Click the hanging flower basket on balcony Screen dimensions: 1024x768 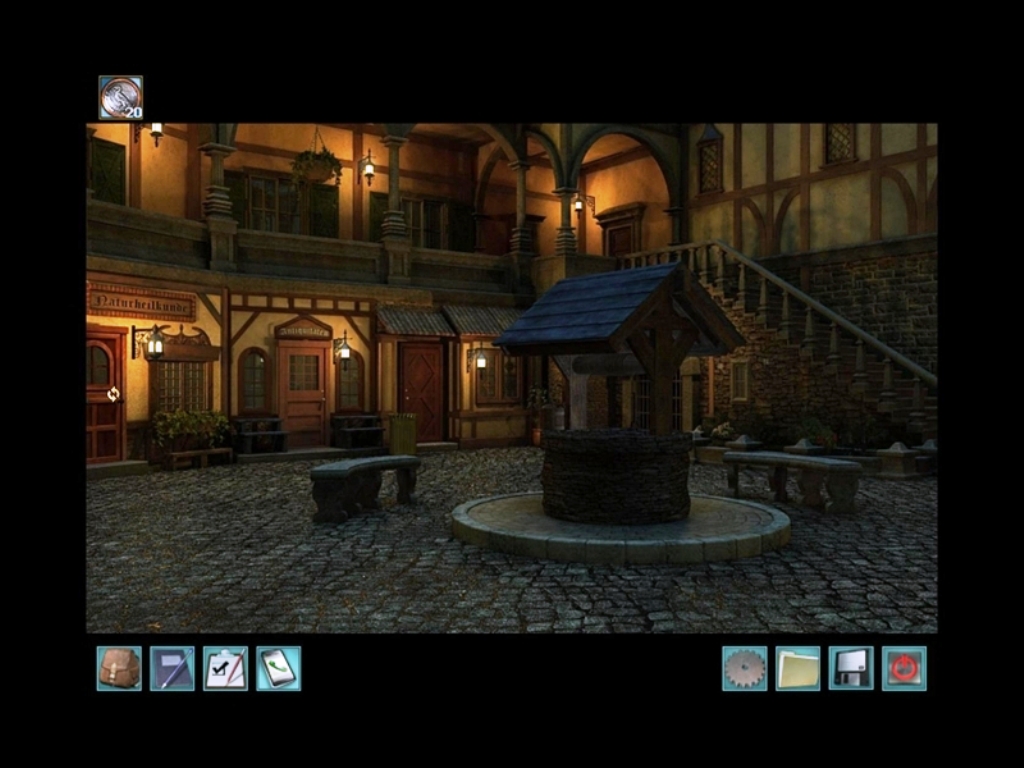pyautogui.click(x=317, y=164)
